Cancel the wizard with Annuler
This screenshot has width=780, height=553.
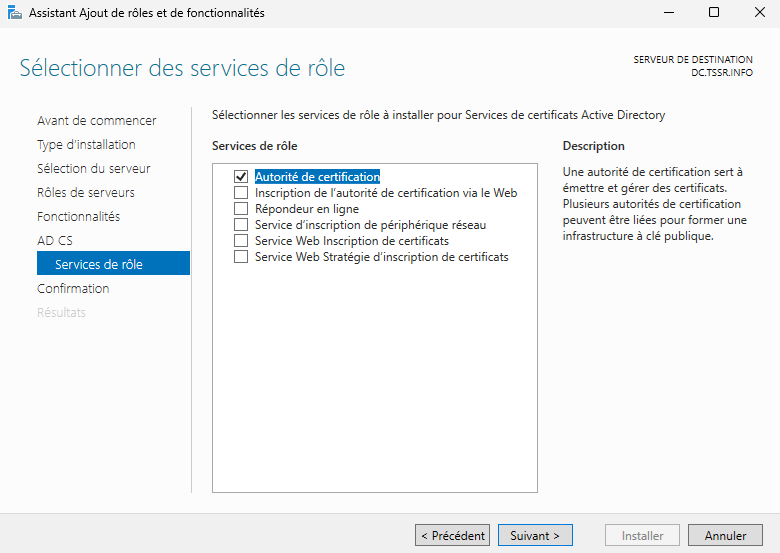(x=725, y=536)
